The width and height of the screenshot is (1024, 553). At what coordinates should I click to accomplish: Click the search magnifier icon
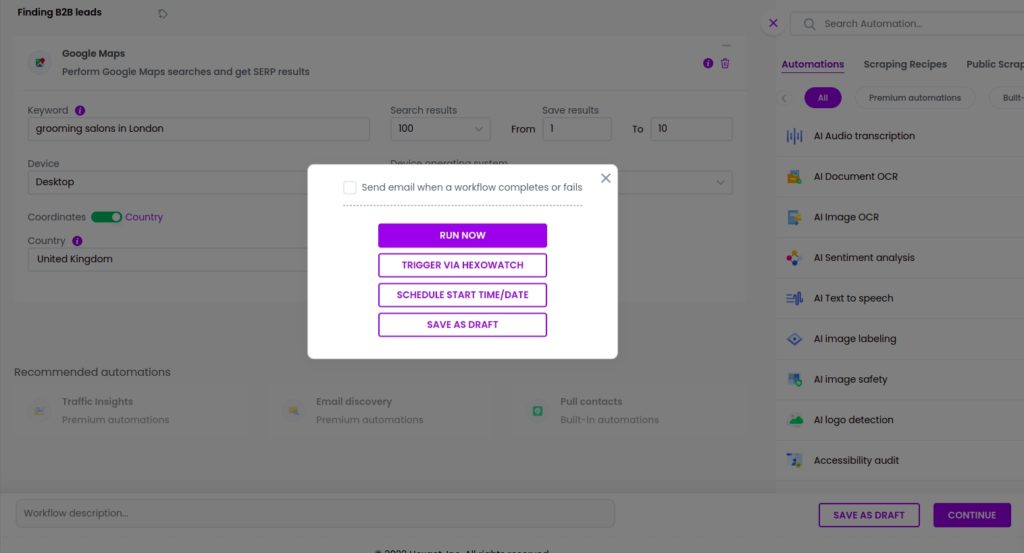[809, 24]
